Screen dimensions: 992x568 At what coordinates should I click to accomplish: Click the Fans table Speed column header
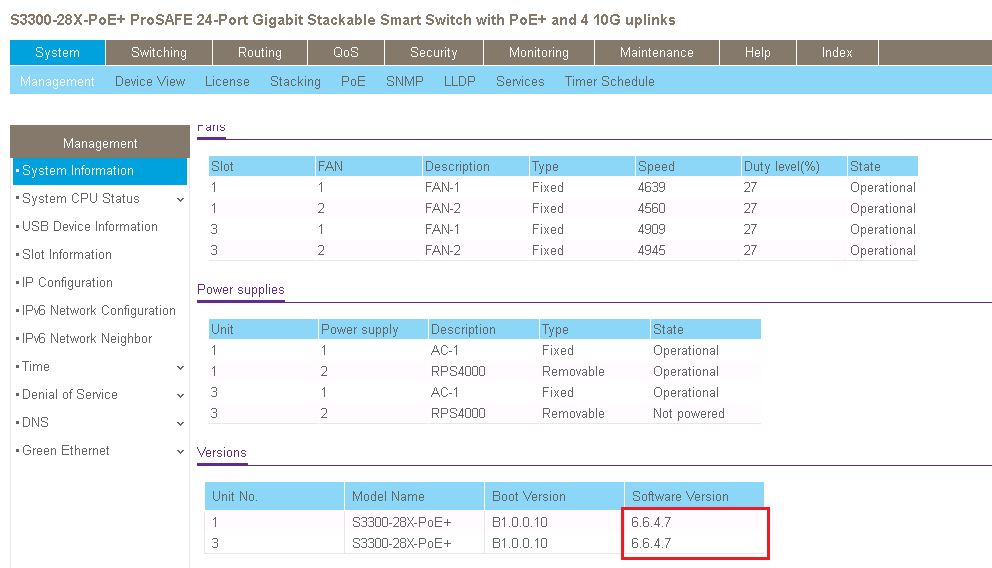[688, 166]
